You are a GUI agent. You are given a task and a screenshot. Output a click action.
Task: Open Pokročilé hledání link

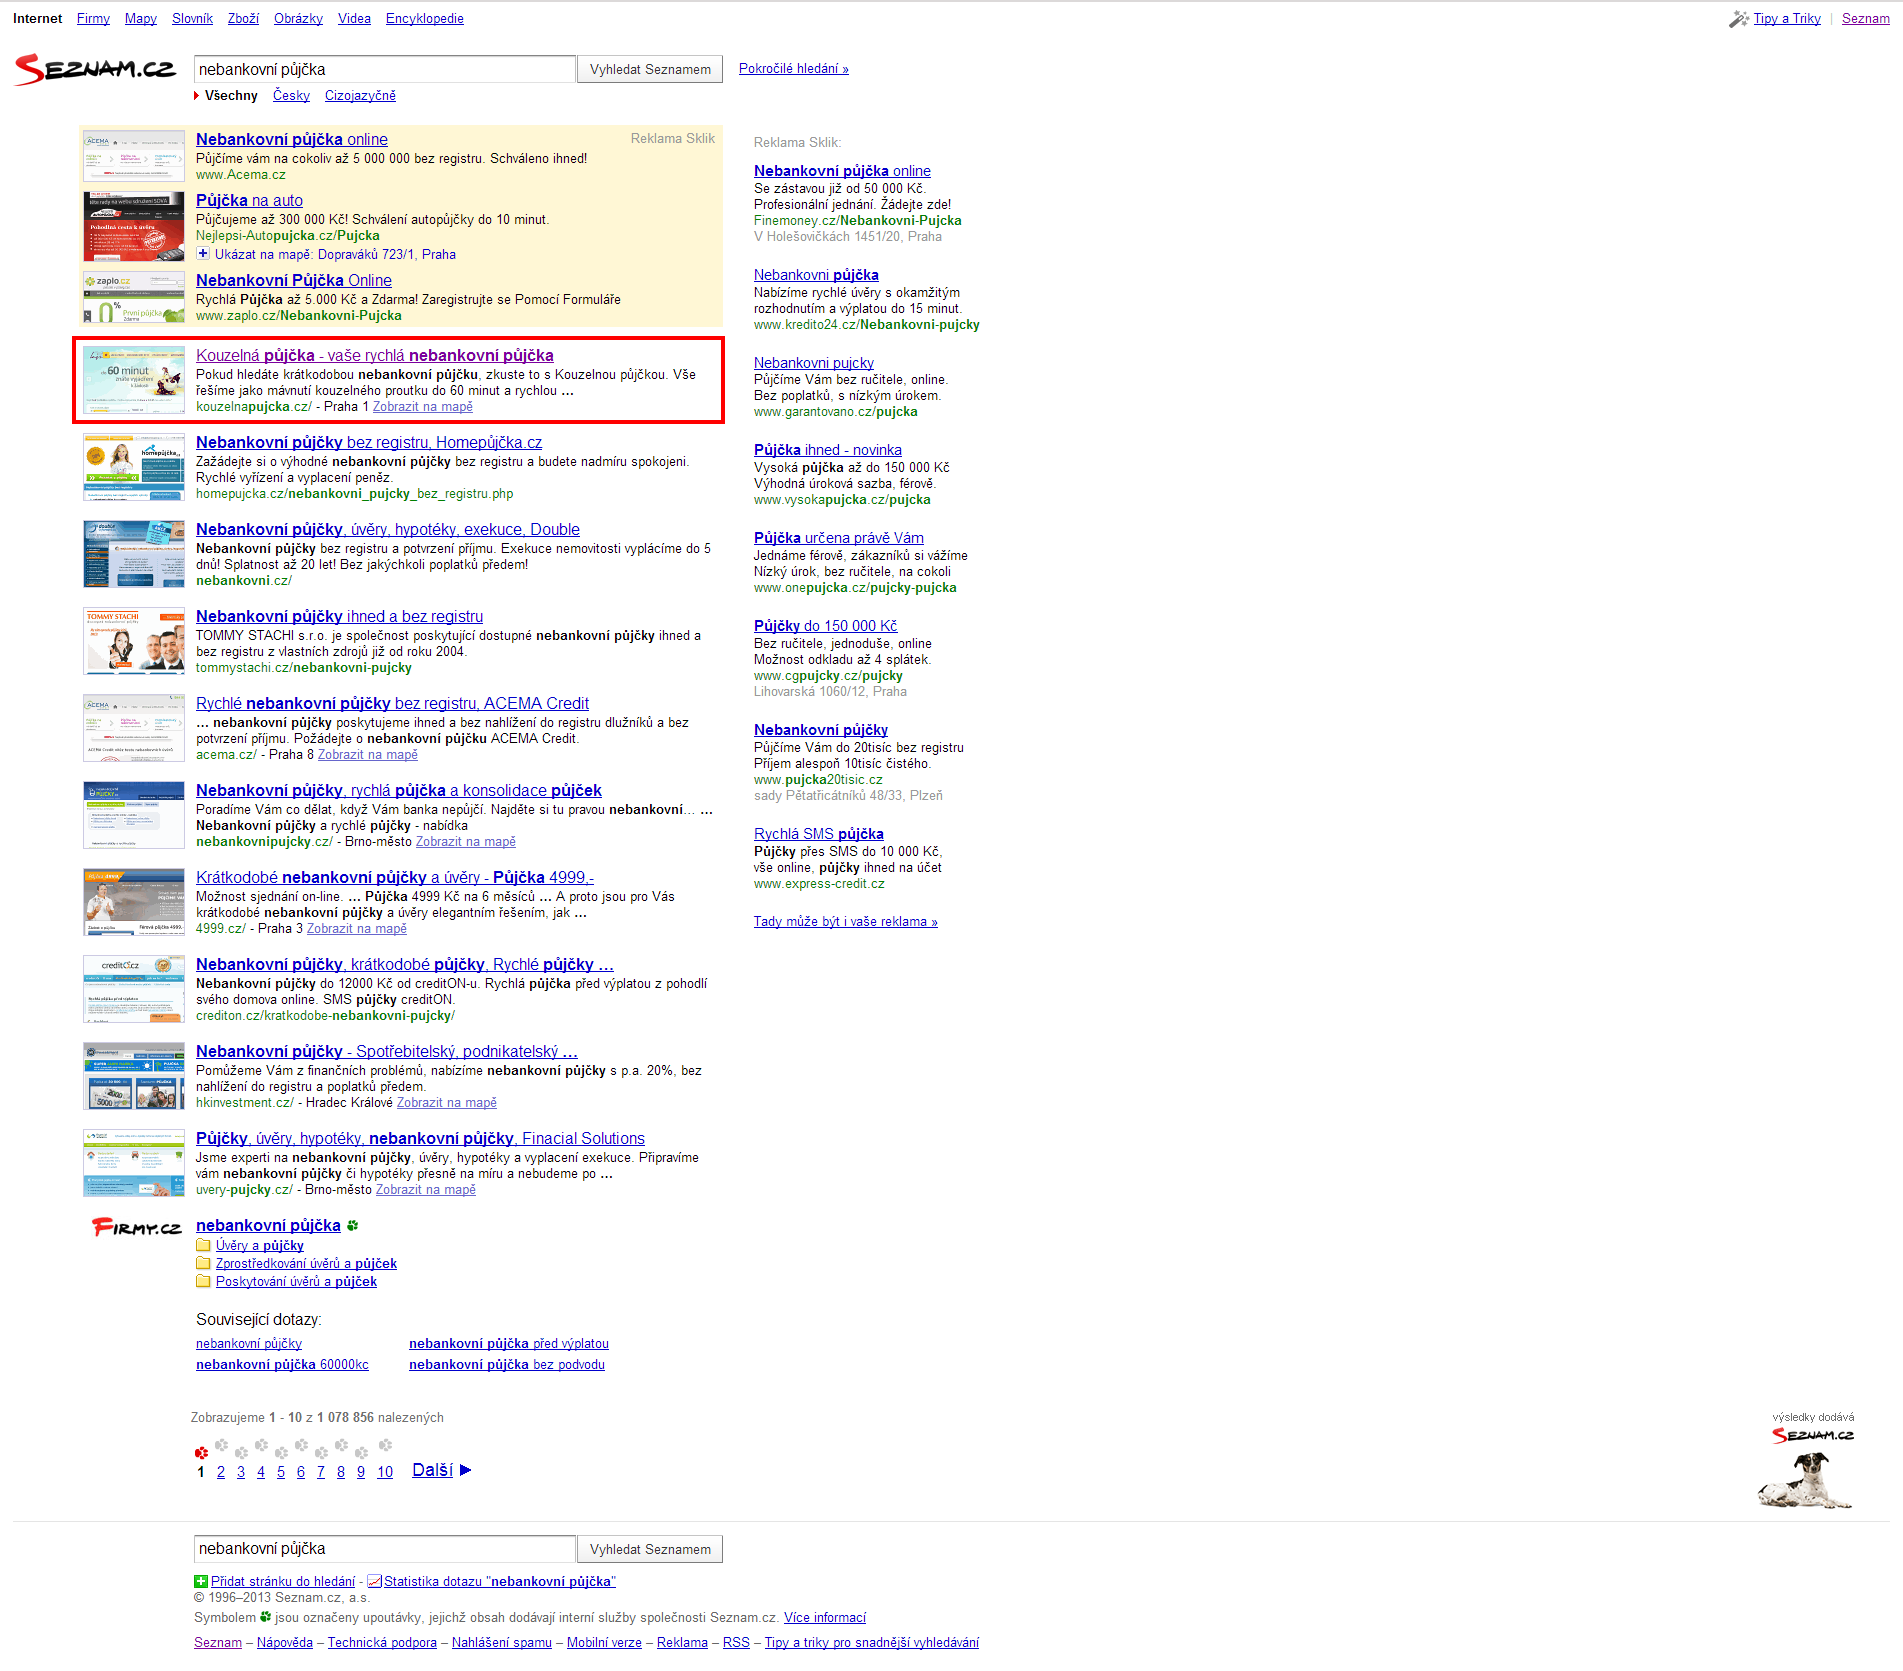[794, 69]
